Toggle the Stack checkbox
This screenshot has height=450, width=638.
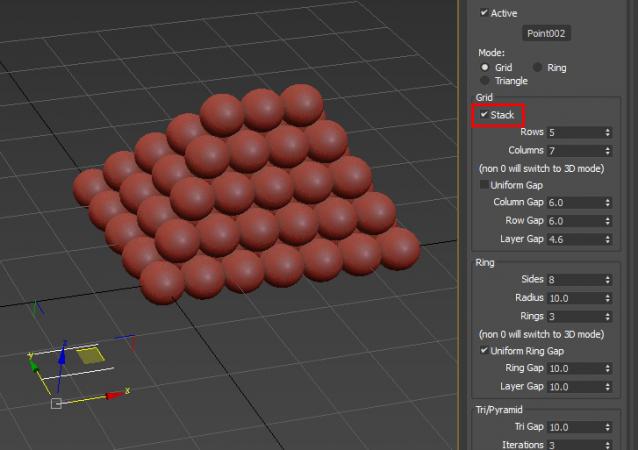click(484, 114)
